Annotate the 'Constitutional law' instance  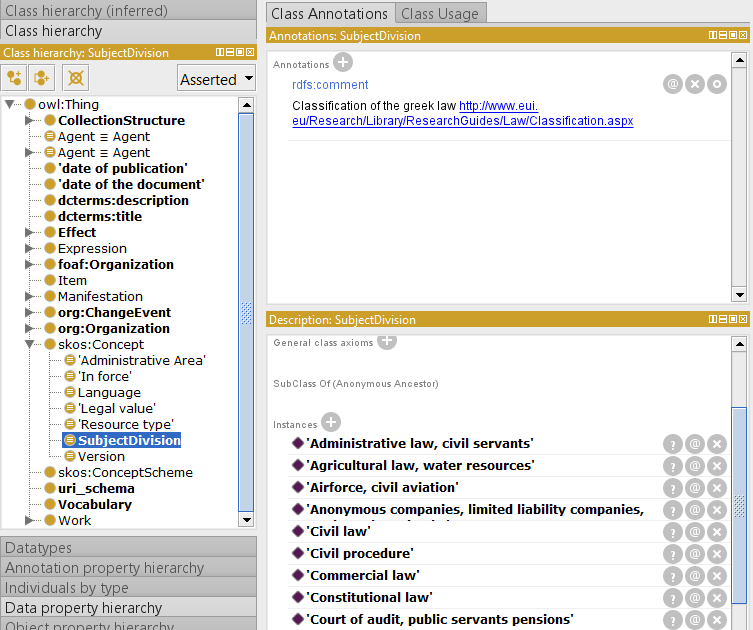coord(694,598)
